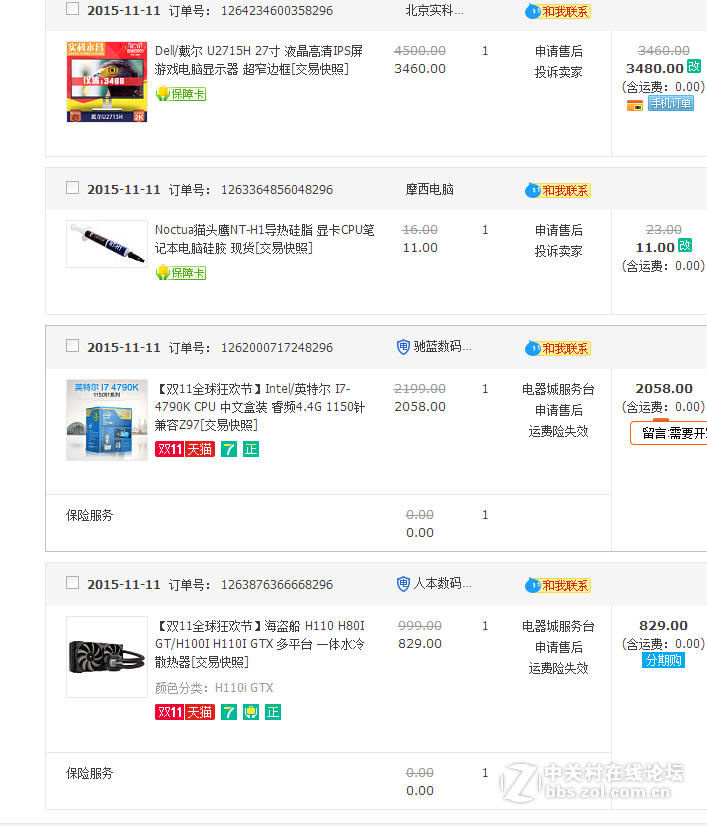
Task: Click 投诉卖家 for the Dell U2715H order
Action: tap(558, 73)
